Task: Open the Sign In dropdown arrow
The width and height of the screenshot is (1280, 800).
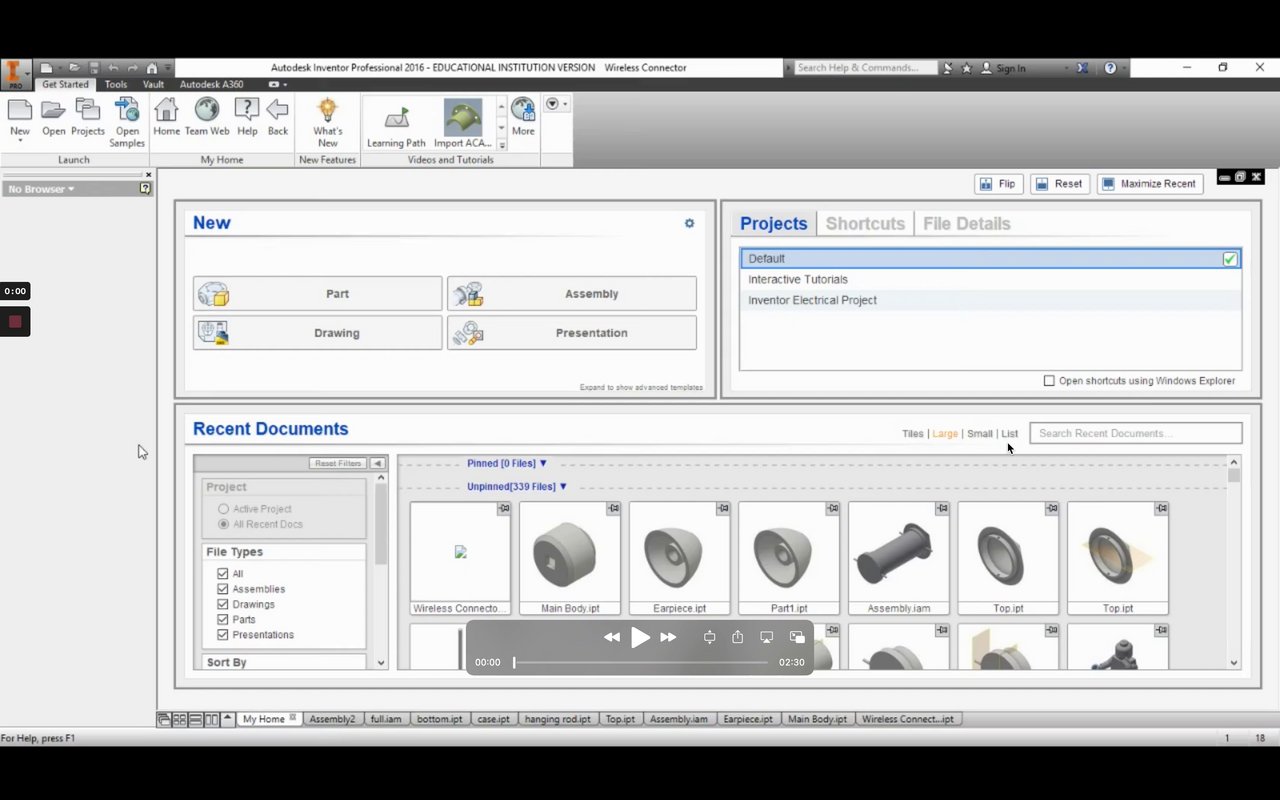Action: tap(1067, 68)
